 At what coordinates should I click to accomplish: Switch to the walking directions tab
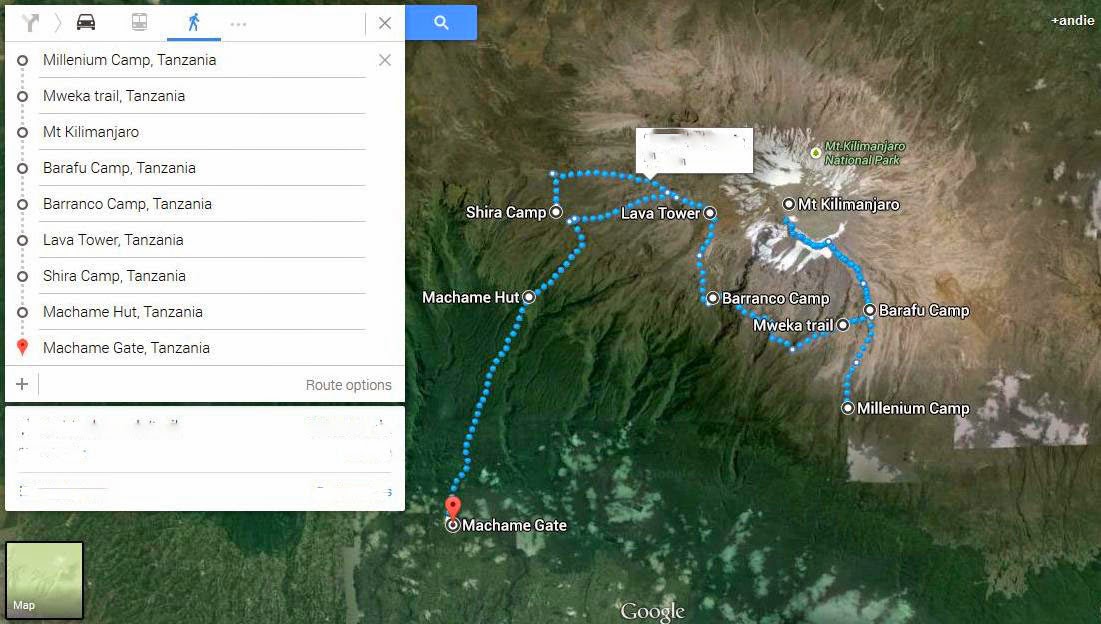click(193, 20)
